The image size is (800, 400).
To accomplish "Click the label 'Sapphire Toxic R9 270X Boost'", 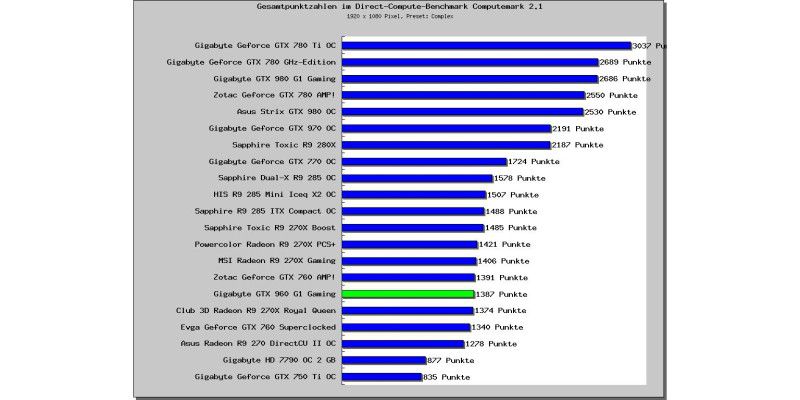I will coord(270,228).
